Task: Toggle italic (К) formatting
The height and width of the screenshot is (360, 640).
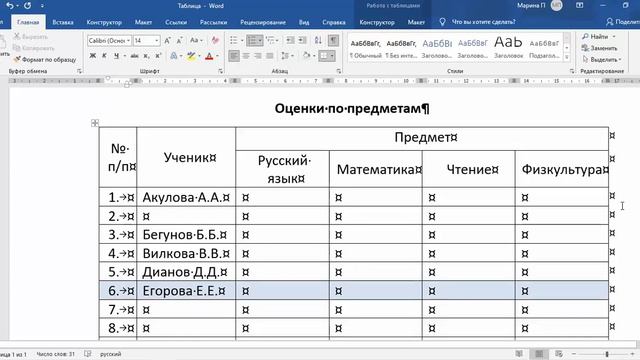Action: (104, 56)
